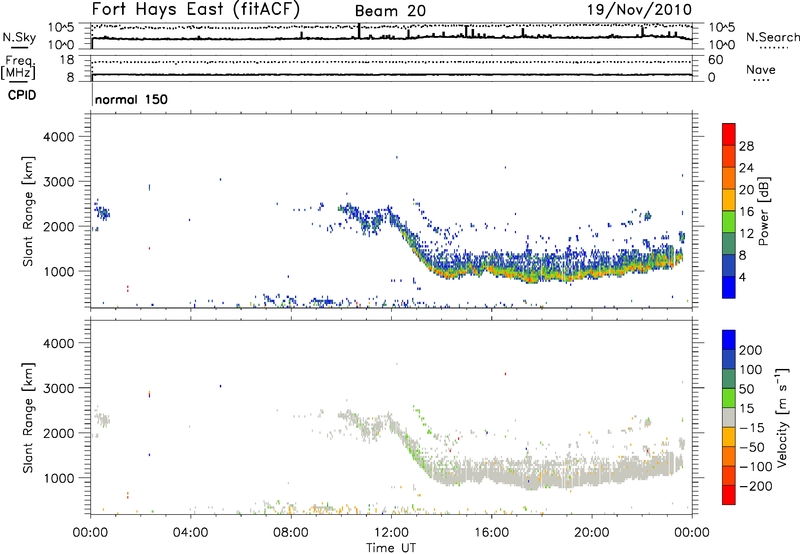
Task: Click the "-200" label on the velocity color bar
Action: click(756, 486)
